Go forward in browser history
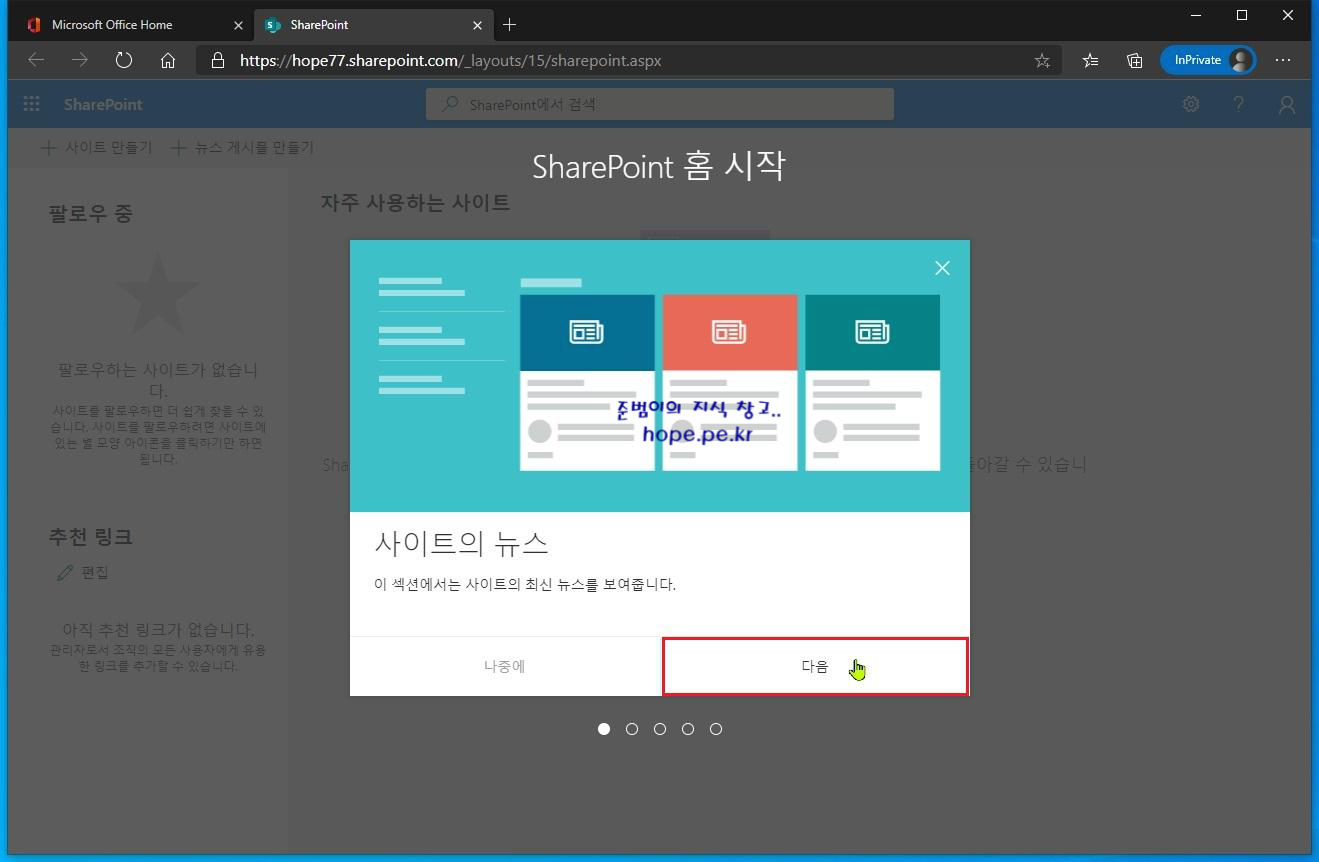 click(x=80, y=60)
